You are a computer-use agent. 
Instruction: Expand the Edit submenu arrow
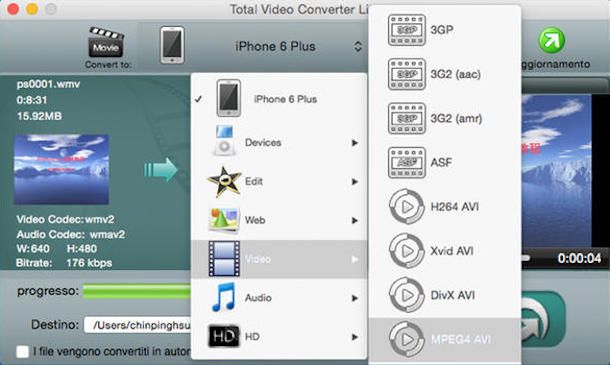(354, 182)
